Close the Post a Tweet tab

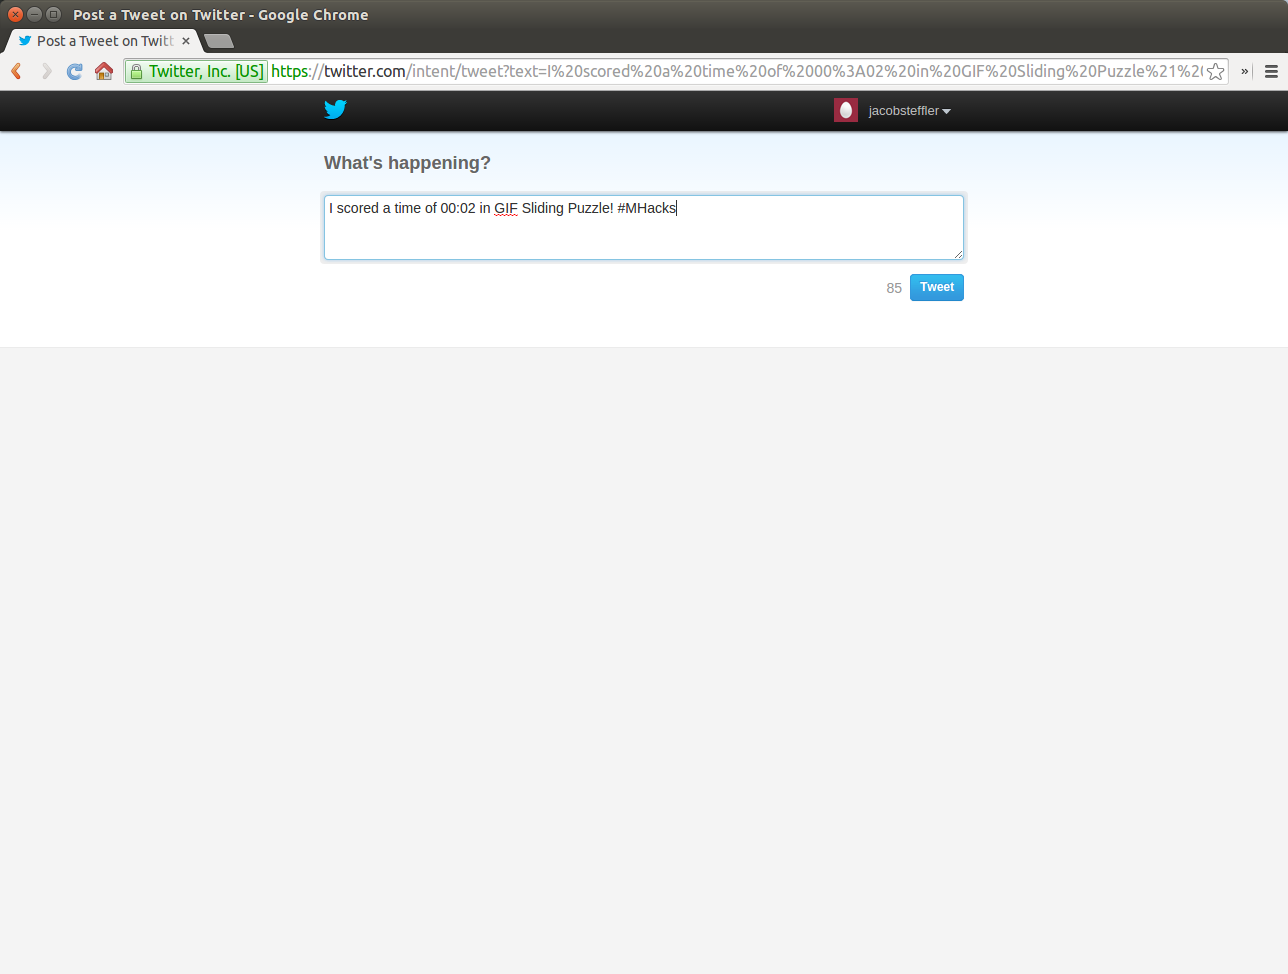coord(186,41)
